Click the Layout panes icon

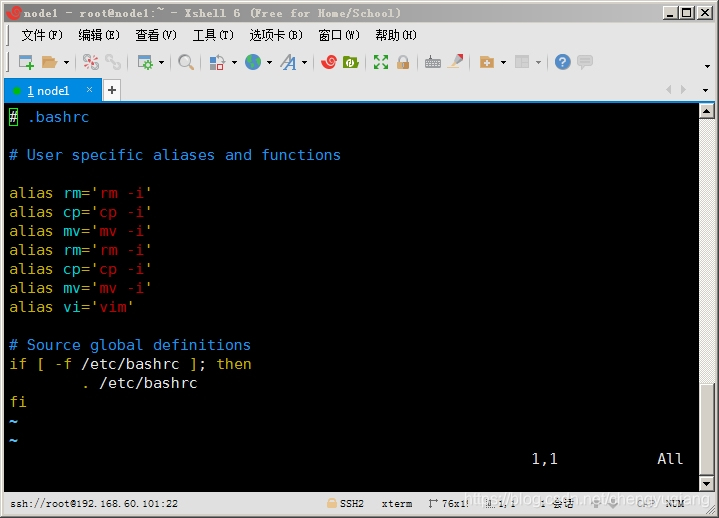[x=522, y=62]
